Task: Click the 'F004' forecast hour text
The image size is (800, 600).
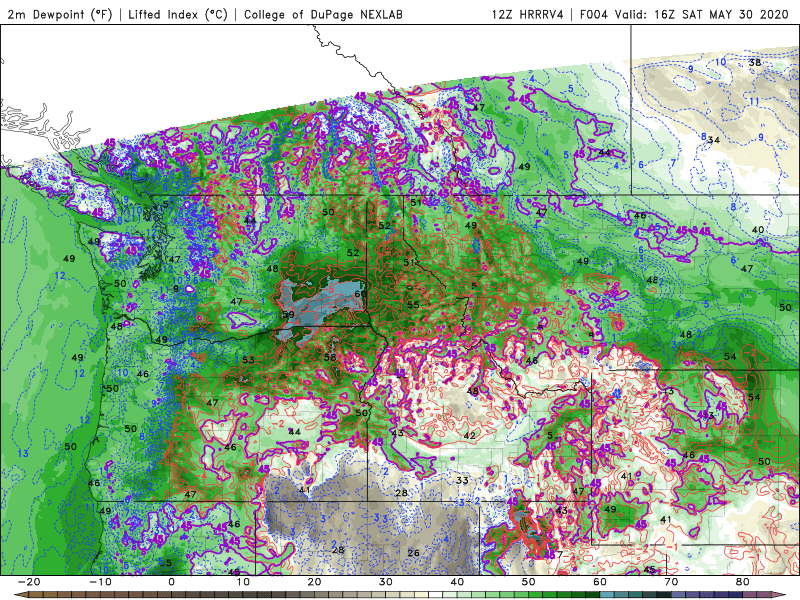Action: (594, 15)
